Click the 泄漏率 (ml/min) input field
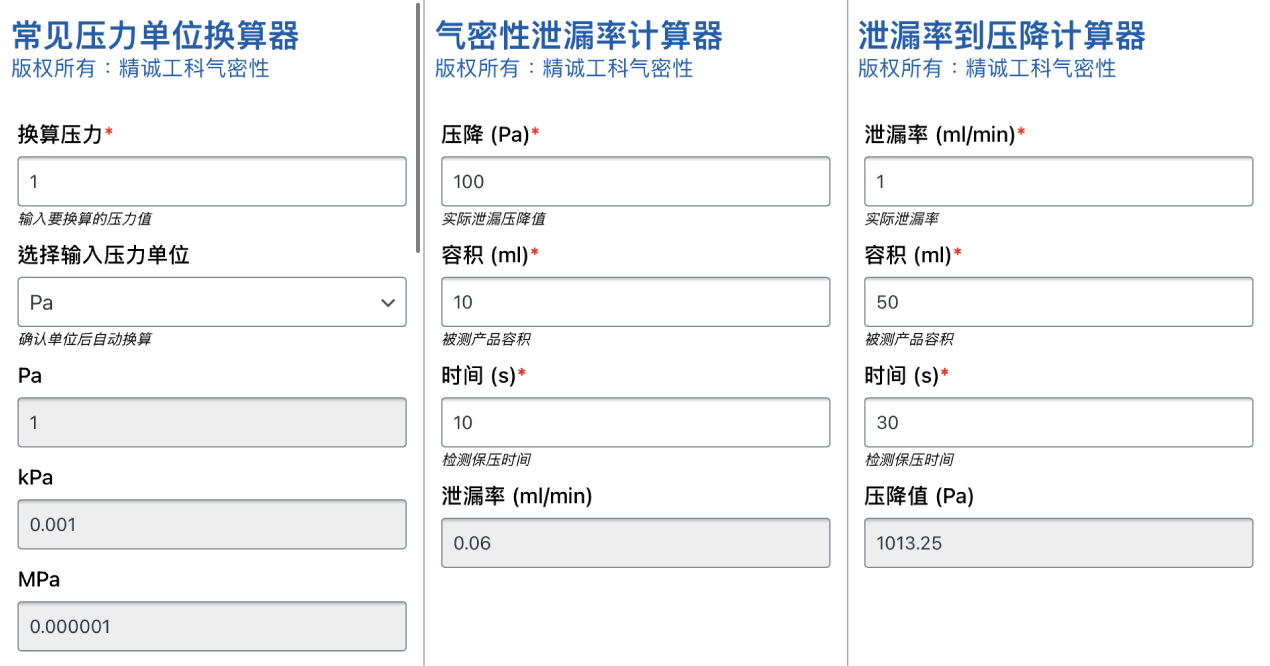 1058,182
